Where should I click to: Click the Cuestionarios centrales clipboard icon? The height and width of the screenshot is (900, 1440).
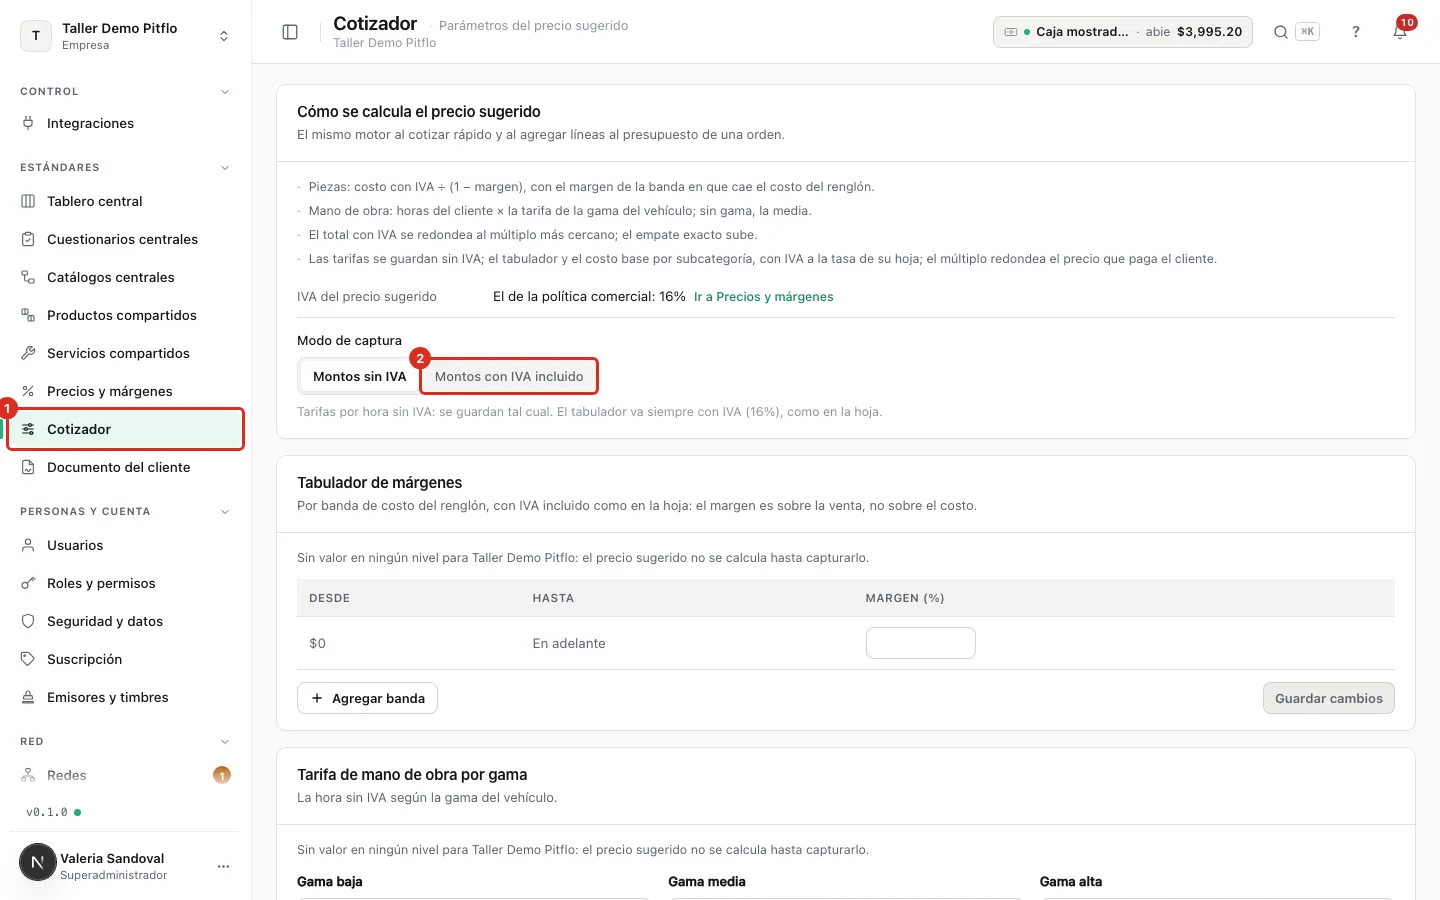point(28,239)
